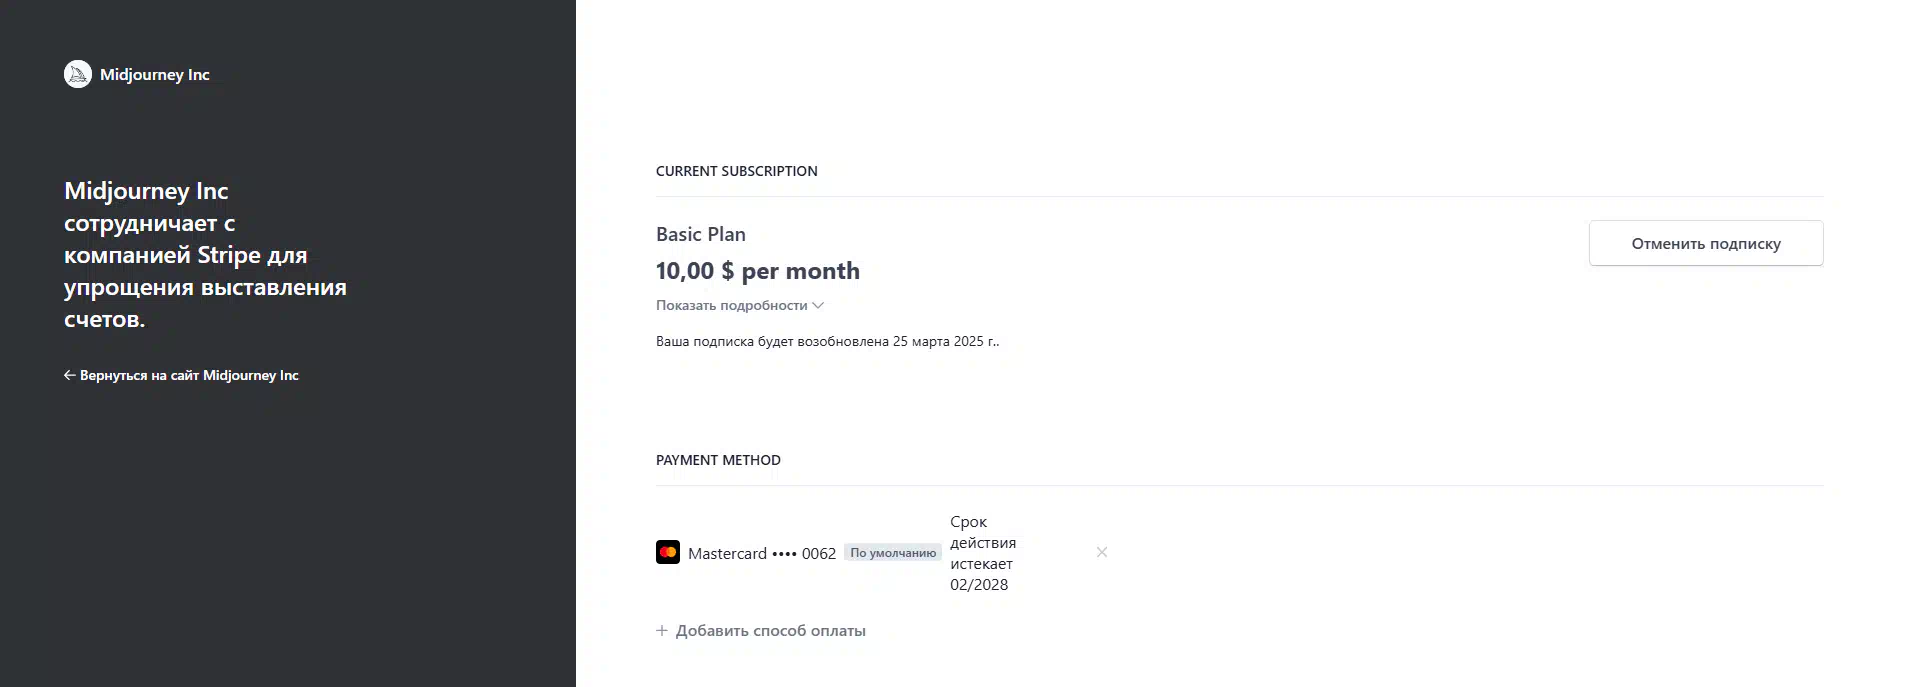Click the Mastercard •••• 0062 card label
1915x687 pixels.
click(x=762, y=553)
